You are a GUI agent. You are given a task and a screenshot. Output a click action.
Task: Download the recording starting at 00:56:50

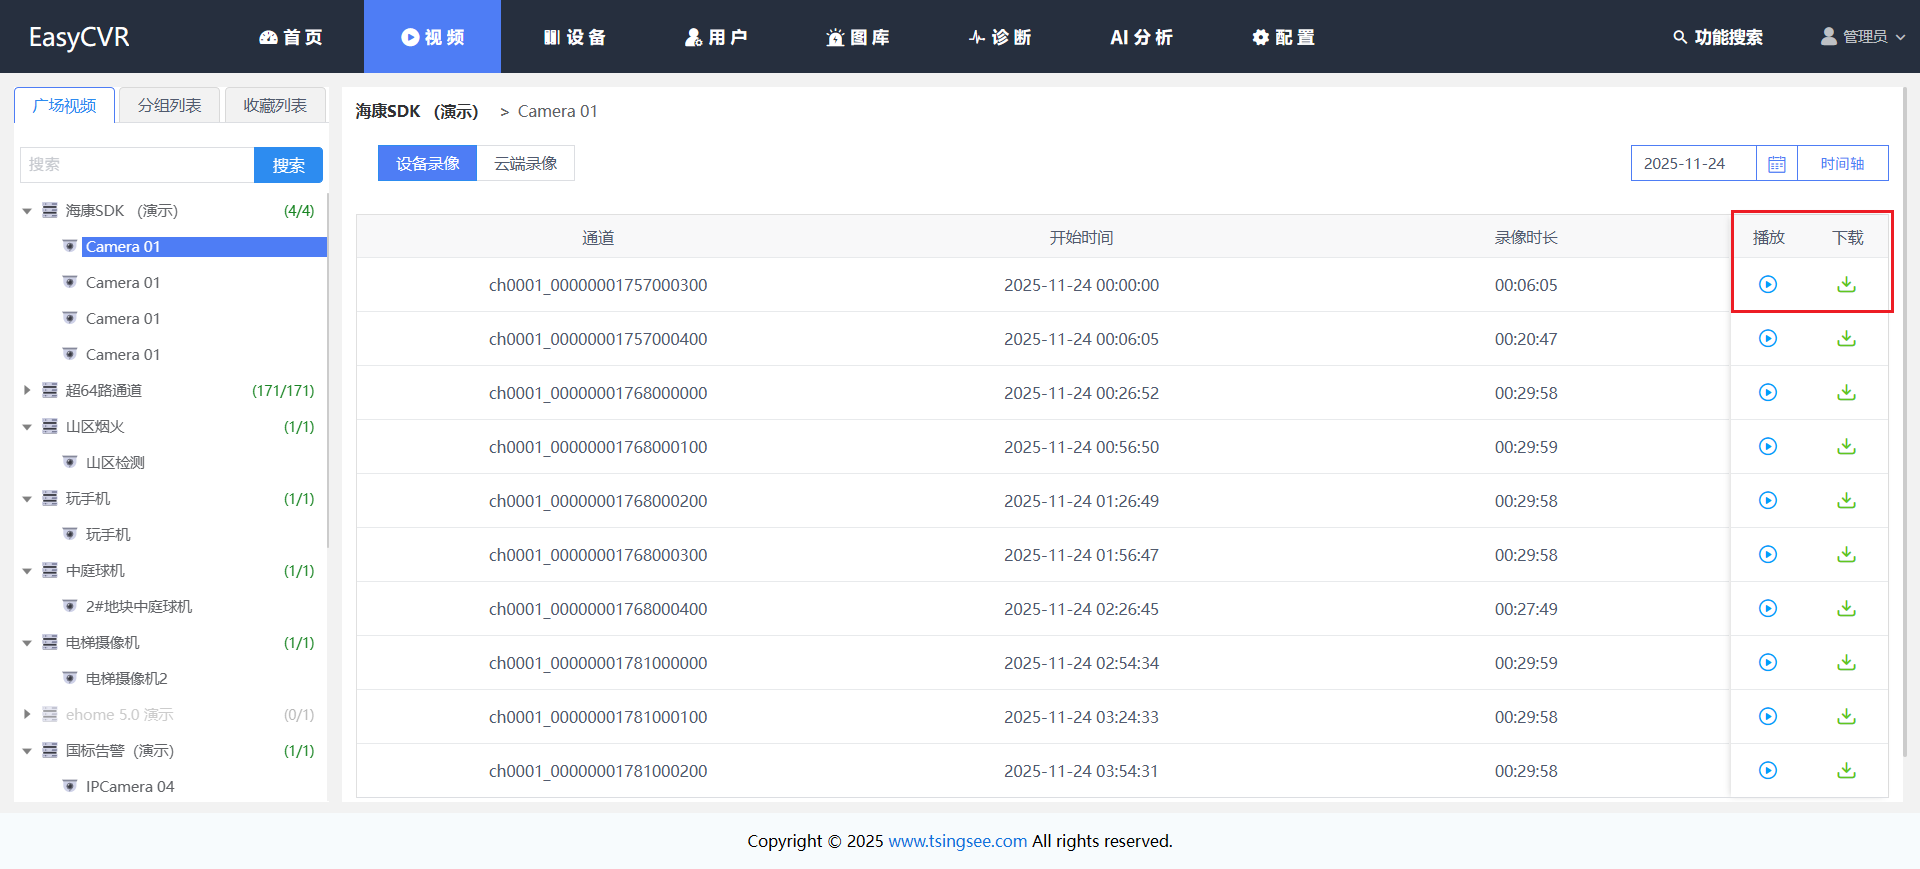[1846, 447]
